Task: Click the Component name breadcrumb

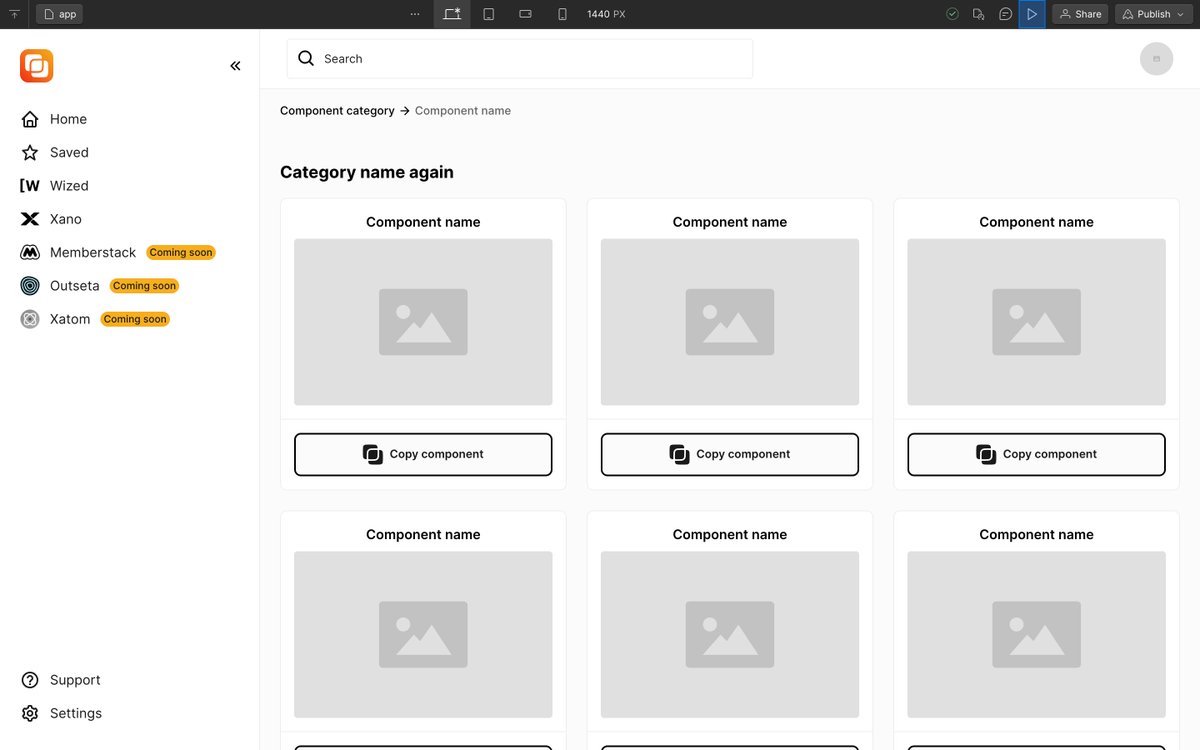Action: (x=463, y=111)
